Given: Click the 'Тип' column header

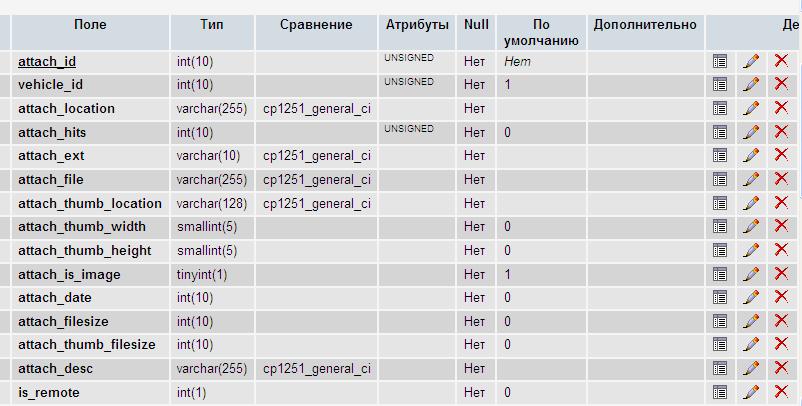Looking at the screenshot, I should (x=211, y=25).
